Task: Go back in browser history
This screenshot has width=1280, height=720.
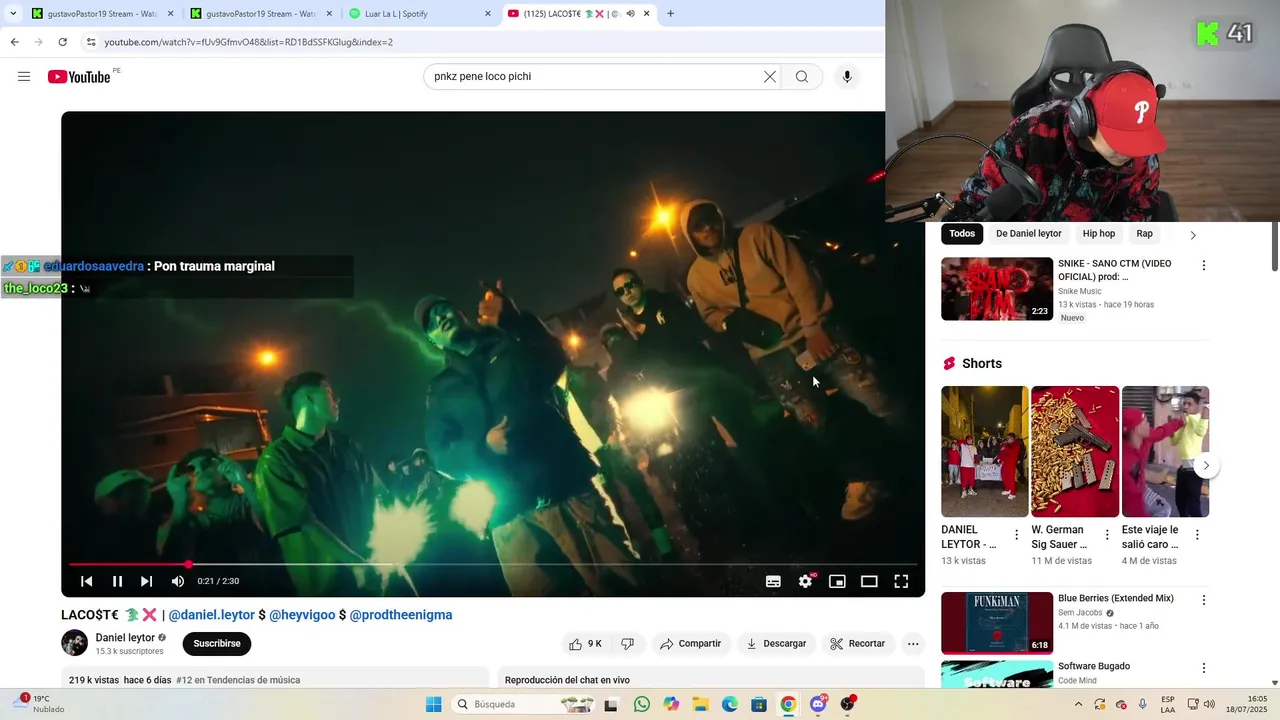Action: (x=14, y=42)
